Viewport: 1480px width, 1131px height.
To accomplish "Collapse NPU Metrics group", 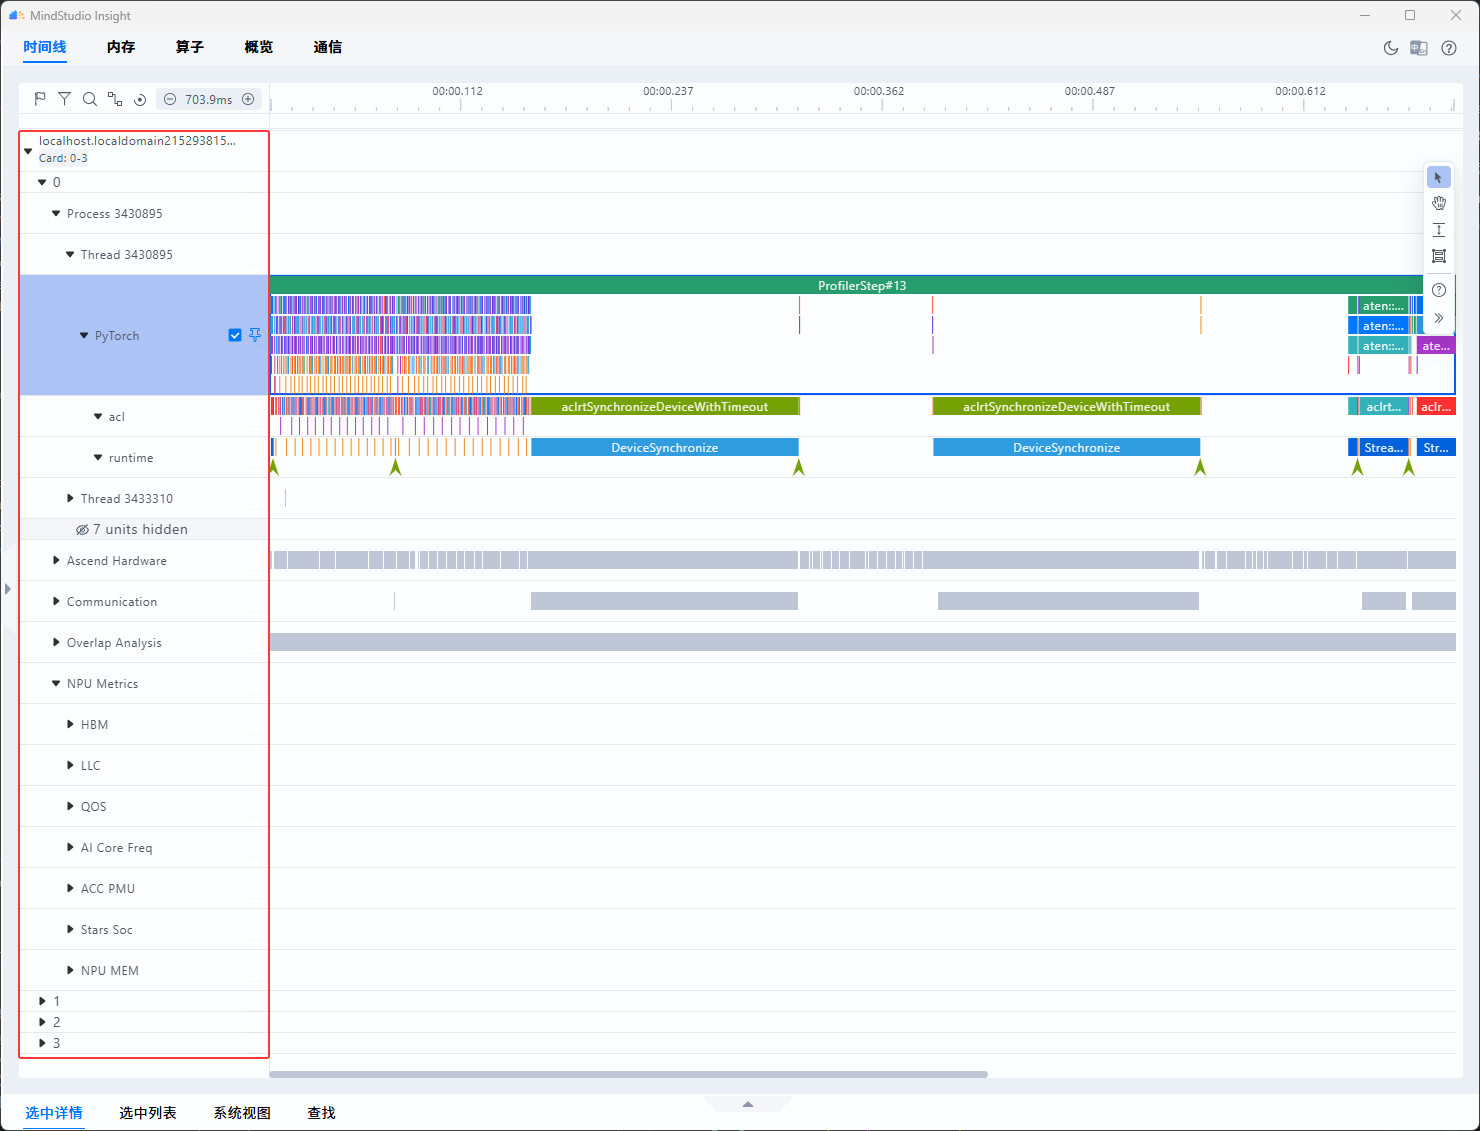I will 56,683.
